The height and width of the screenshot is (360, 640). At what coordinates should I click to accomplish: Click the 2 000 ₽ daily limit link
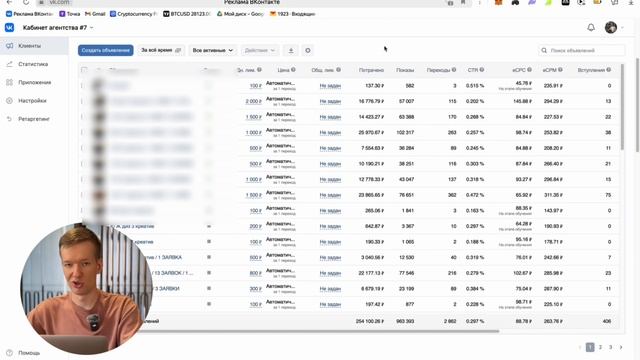point(253,101)
